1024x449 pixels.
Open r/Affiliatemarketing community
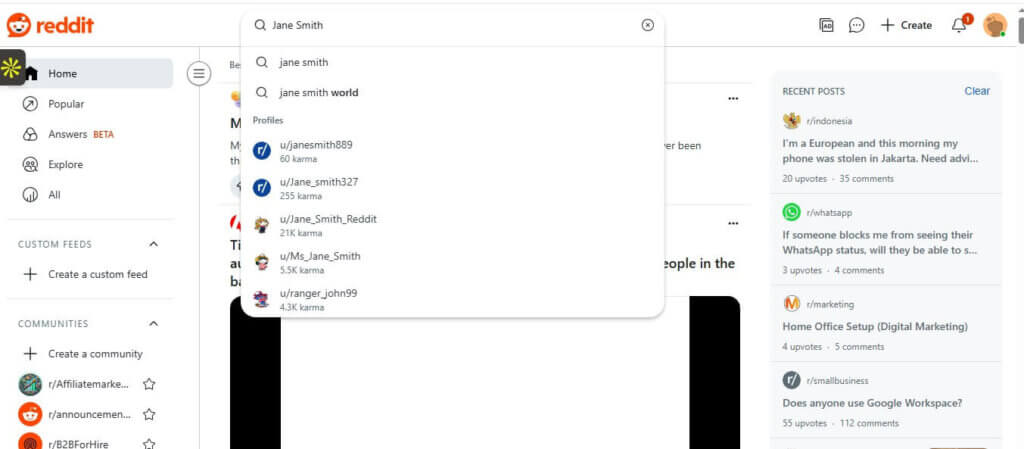(x=89, y=384)
